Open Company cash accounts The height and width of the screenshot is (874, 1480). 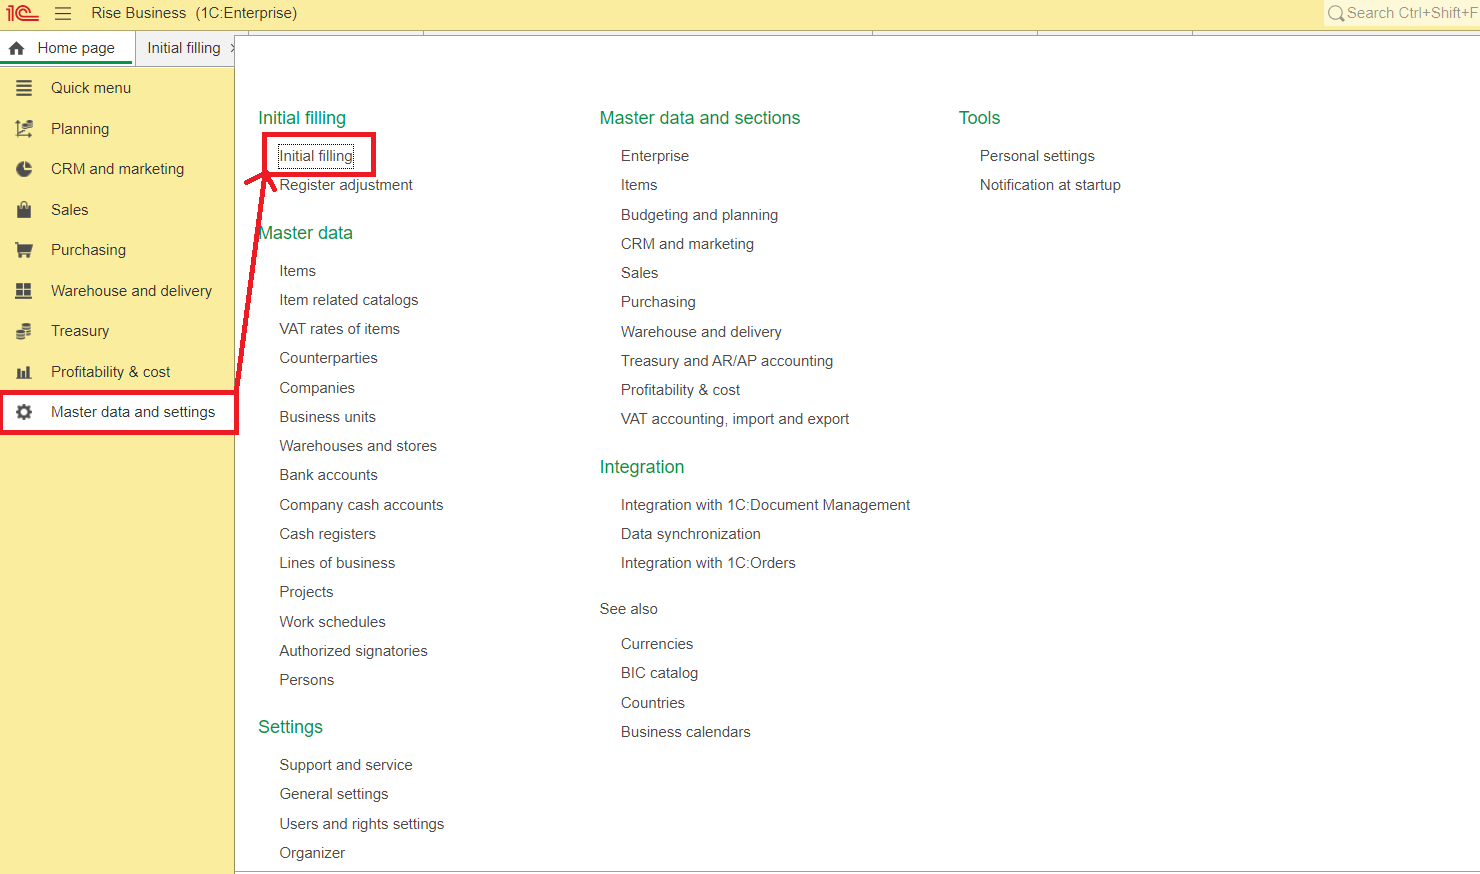(x=361, y=505)
